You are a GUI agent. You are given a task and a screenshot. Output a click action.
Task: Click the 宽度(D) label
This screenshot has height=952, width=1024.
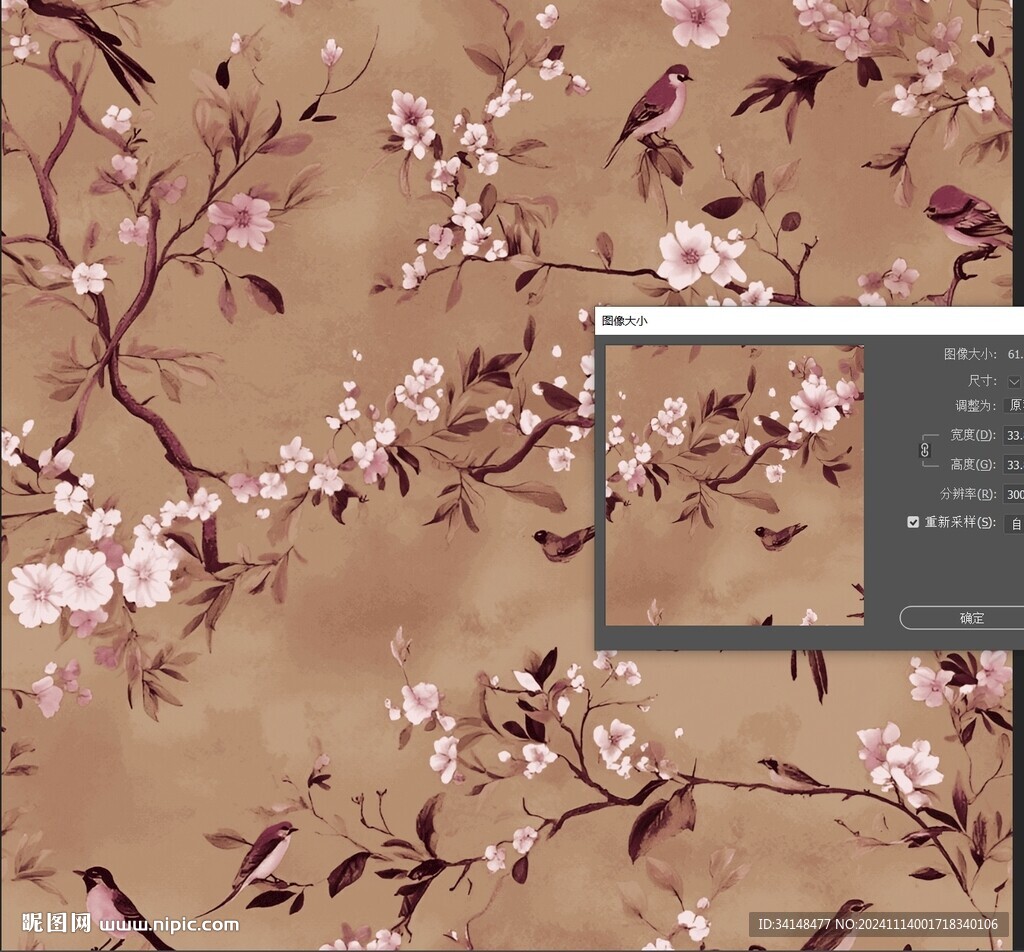click(x=971, y=436)
